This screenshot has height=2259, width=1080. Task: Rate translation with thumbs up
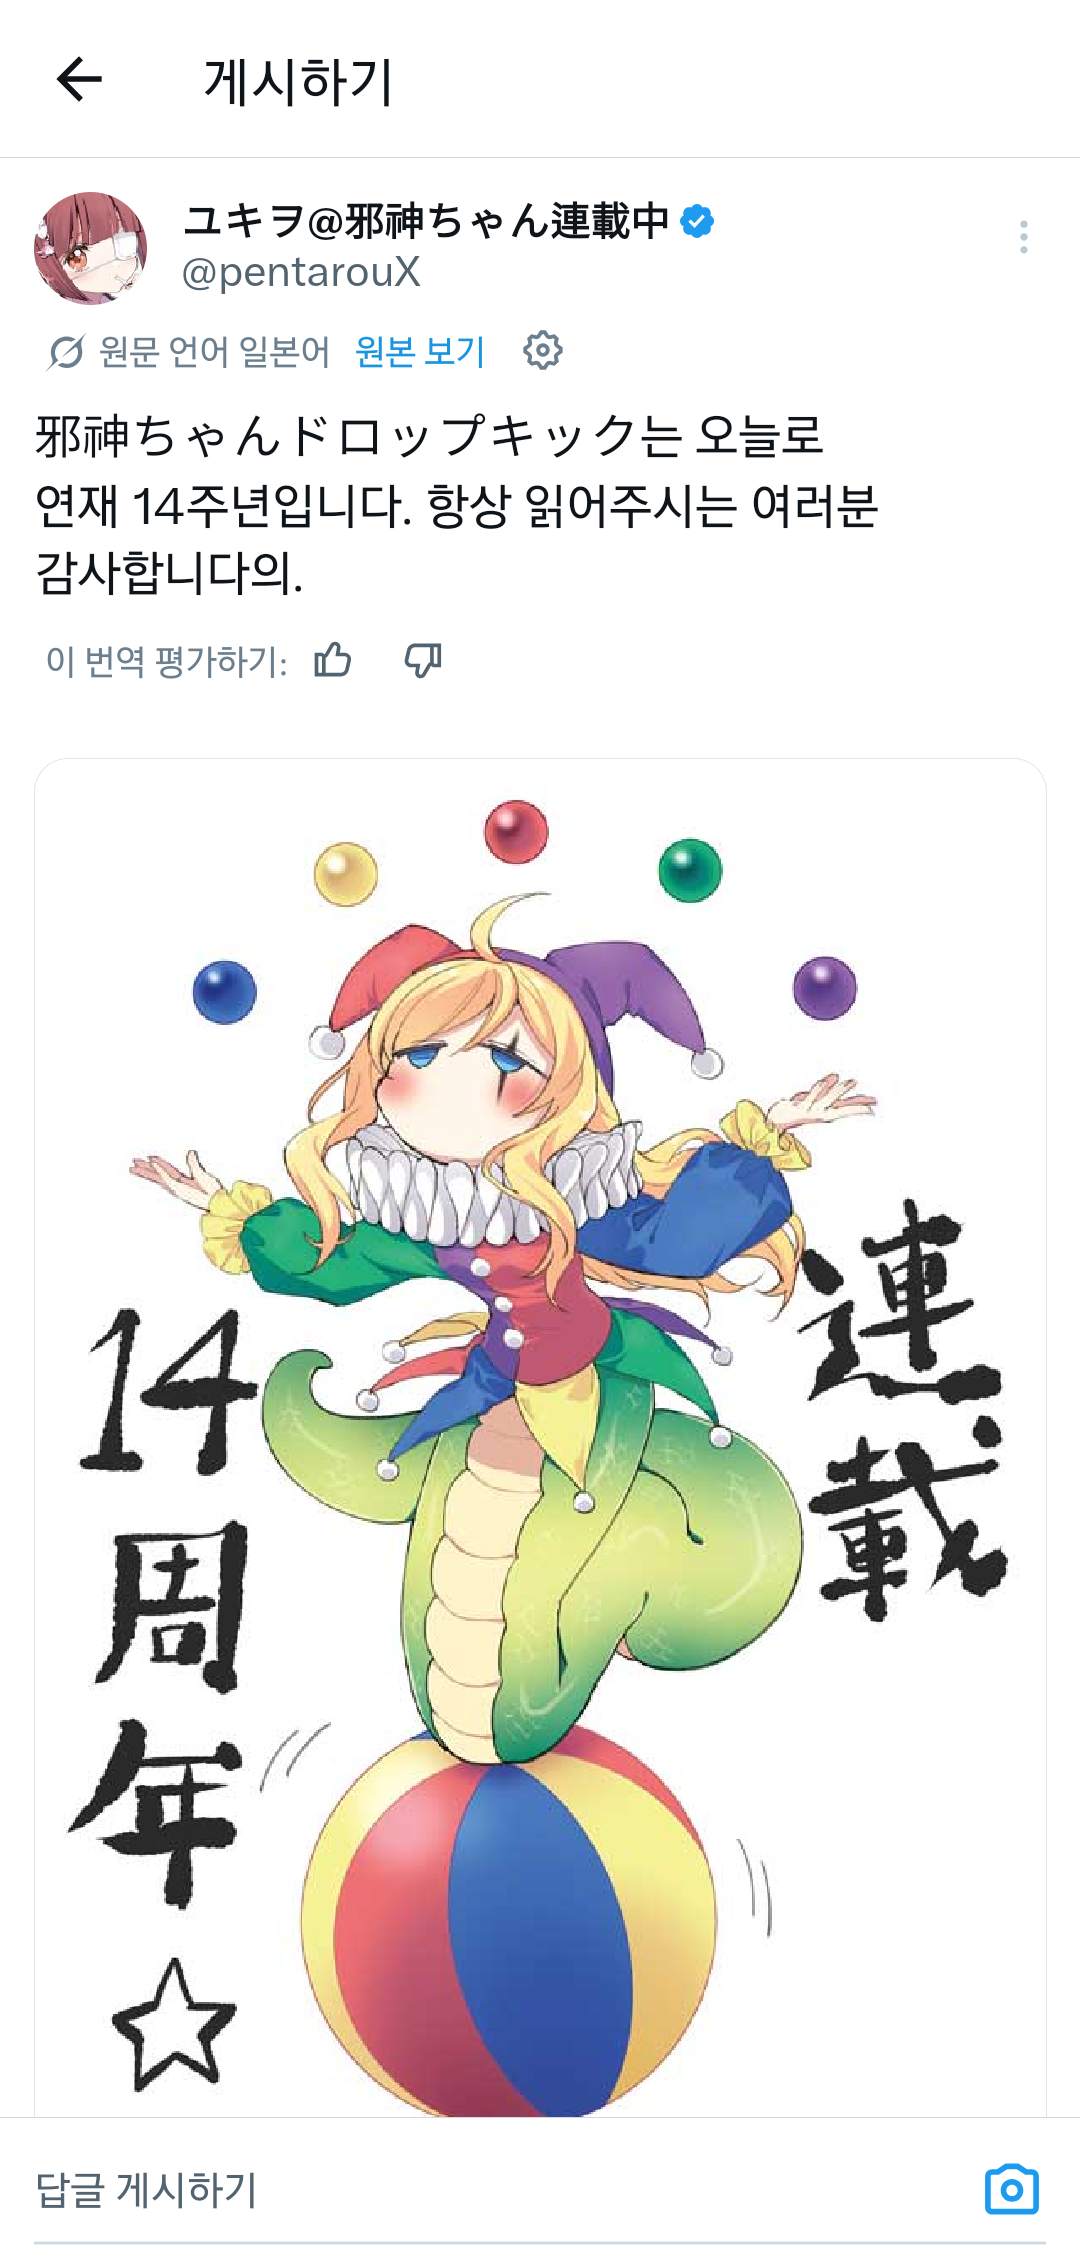333,661
